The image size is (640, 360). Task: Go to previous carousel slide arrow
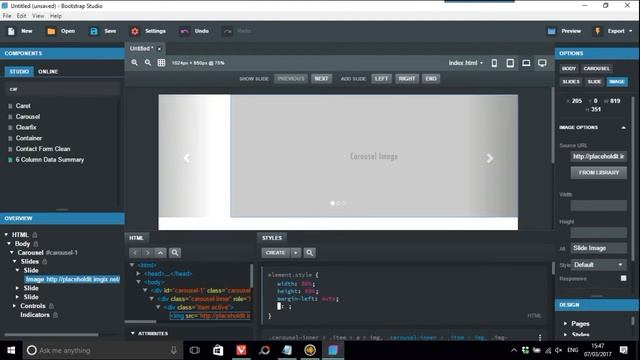187,158
